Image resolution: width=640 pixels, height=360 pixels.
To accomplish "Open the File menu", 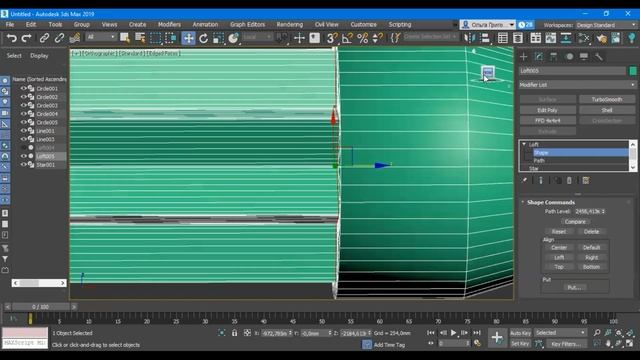I will pos(10,24).
